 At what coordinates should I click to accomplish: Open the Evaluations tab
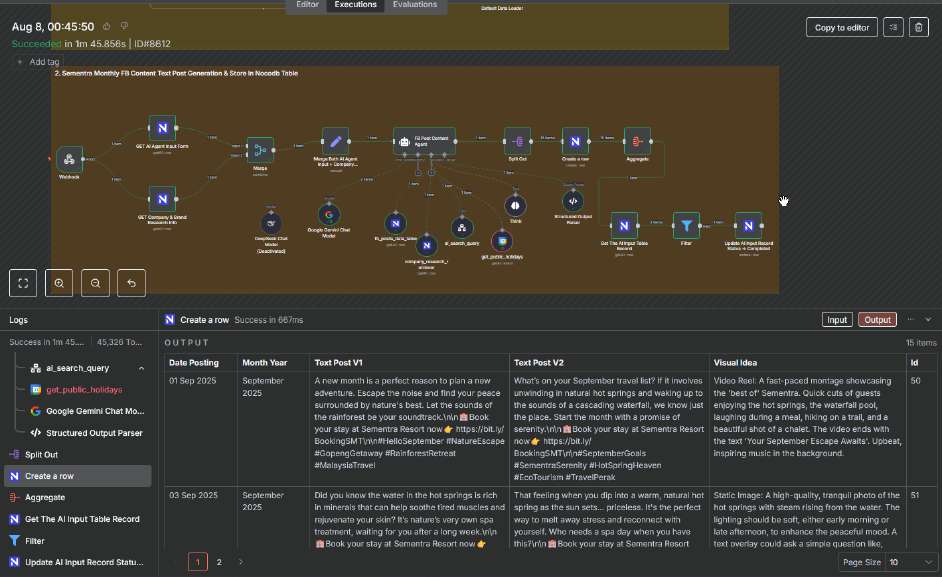pos(415,5)
